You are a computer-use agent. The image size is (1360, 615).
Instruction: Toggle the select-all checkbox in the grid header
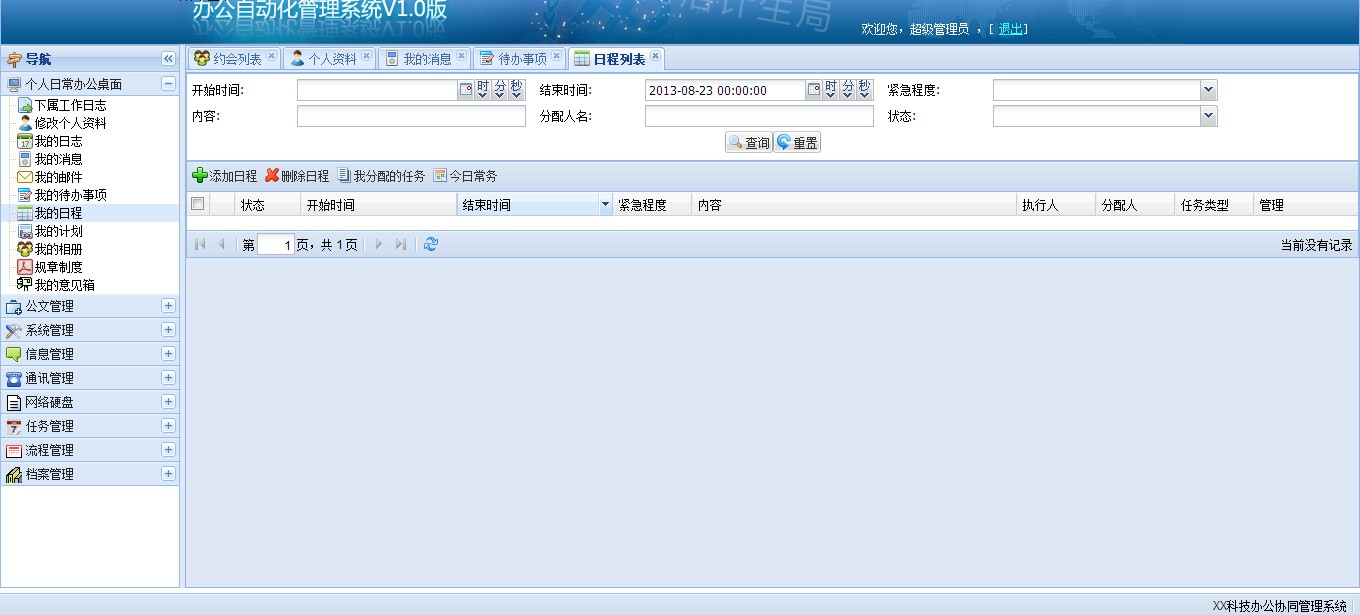click(197, 204)
